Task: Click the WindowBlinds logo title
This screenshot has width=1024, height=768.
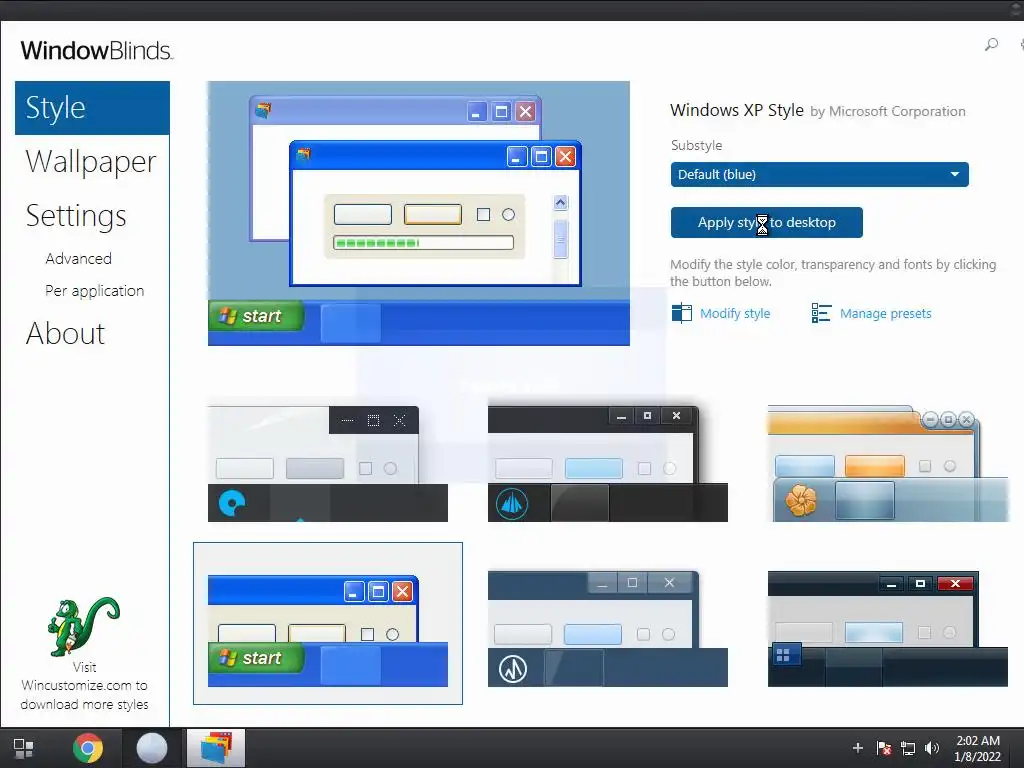Action: click(x=97, y=50)
